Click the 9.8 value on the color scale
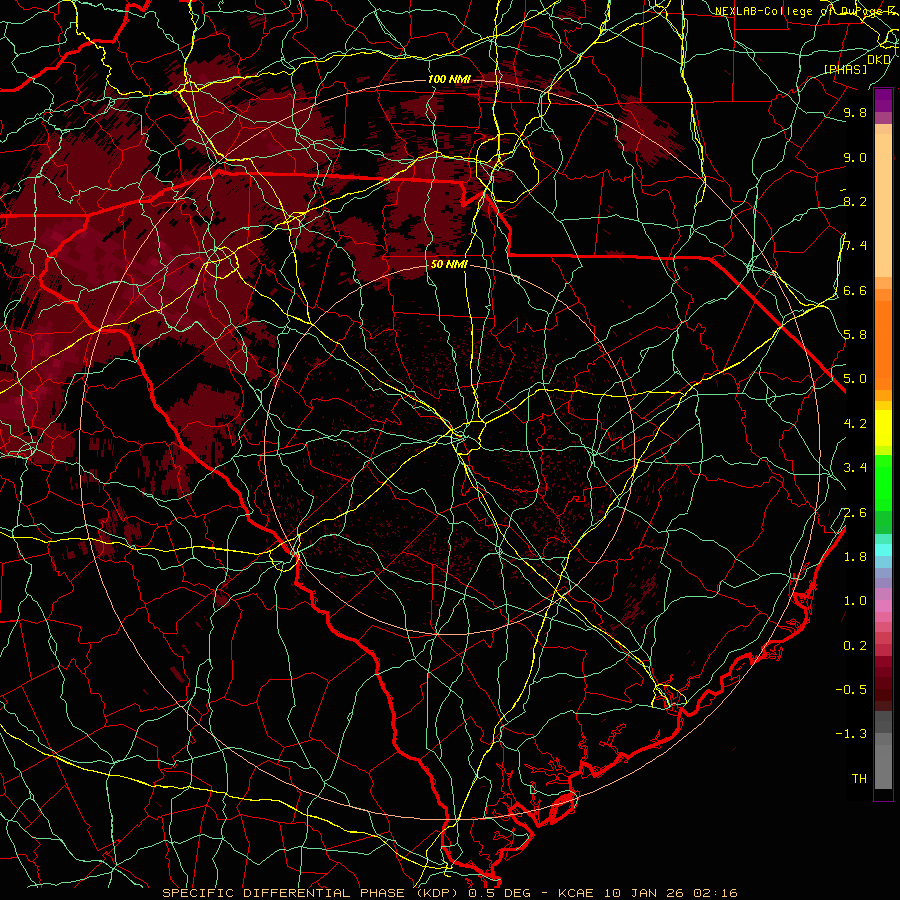Screen dimensions: 900x900 855,113
